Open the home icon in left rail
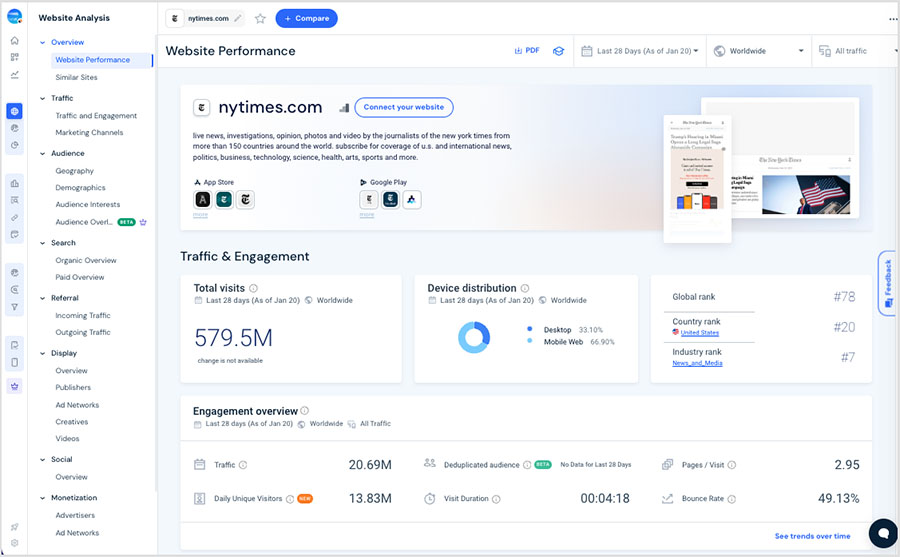This screenshot has width=900, height=557. 14,40
